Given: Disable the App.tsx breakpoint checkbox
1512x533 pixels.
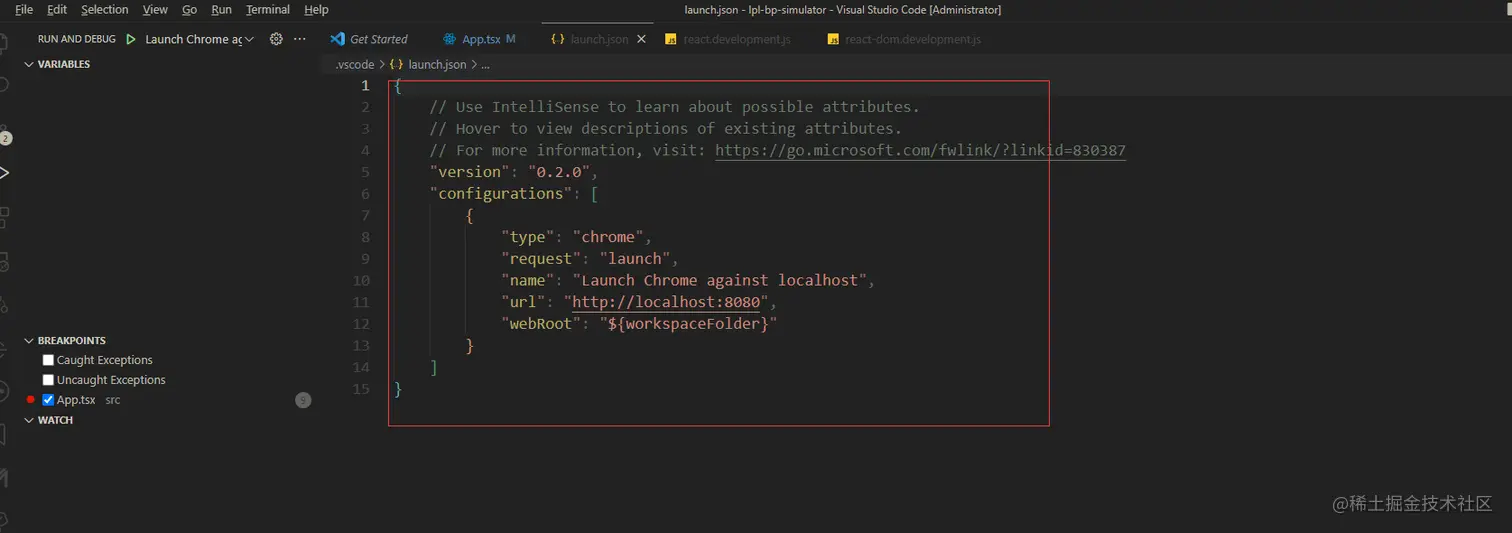Looking at the screenshot, I should [x=48, y=400].
